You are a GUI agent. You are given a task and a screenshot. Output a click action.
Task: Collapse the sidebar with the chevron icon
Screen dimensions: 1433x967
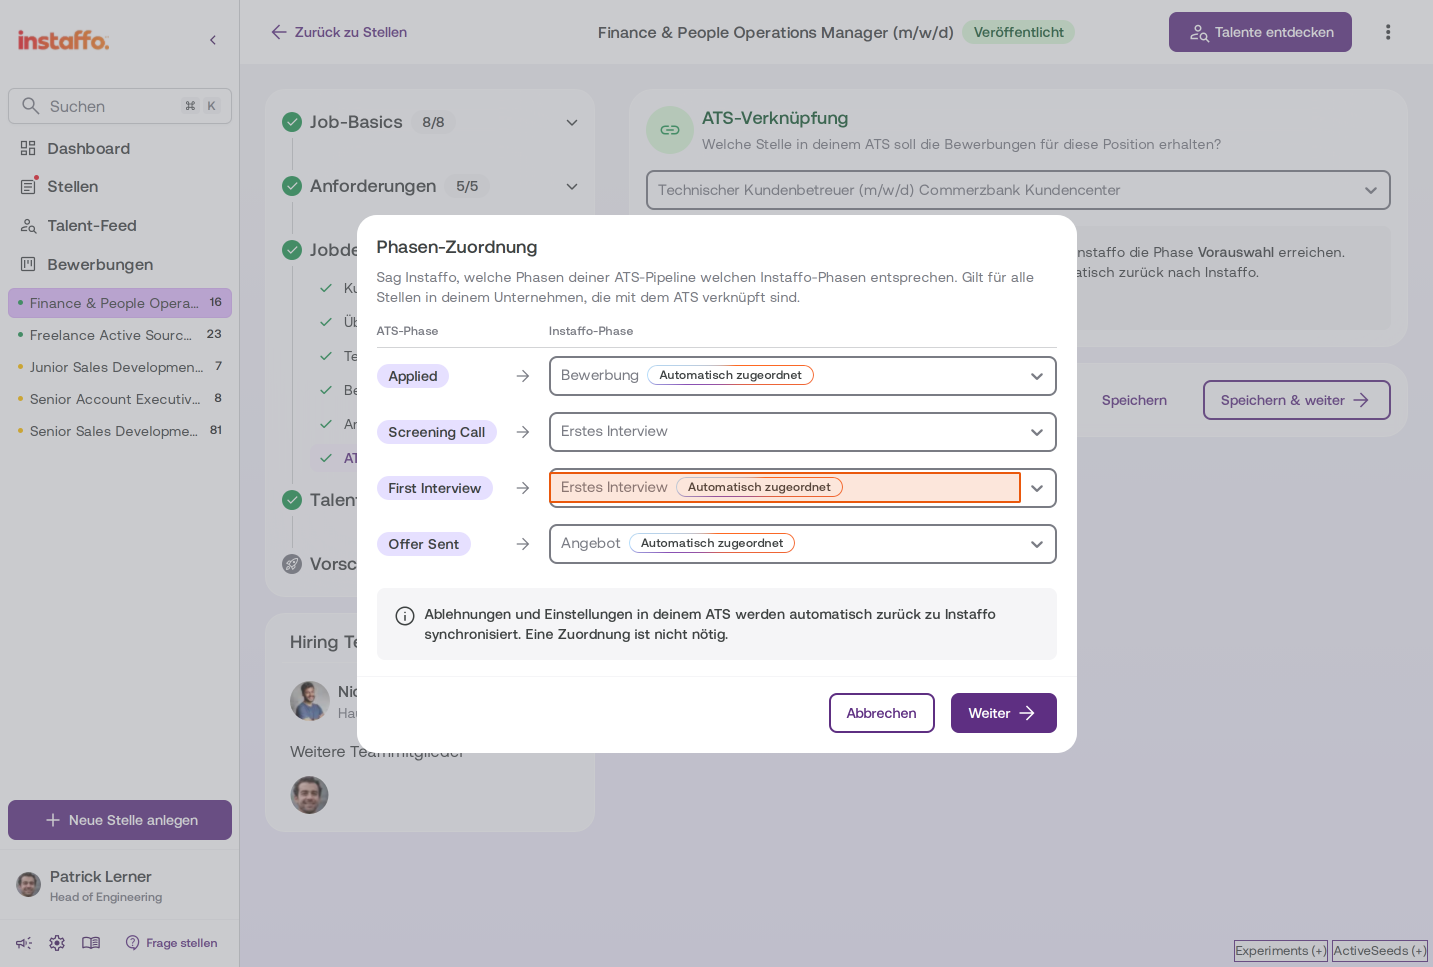click(213, 40)
